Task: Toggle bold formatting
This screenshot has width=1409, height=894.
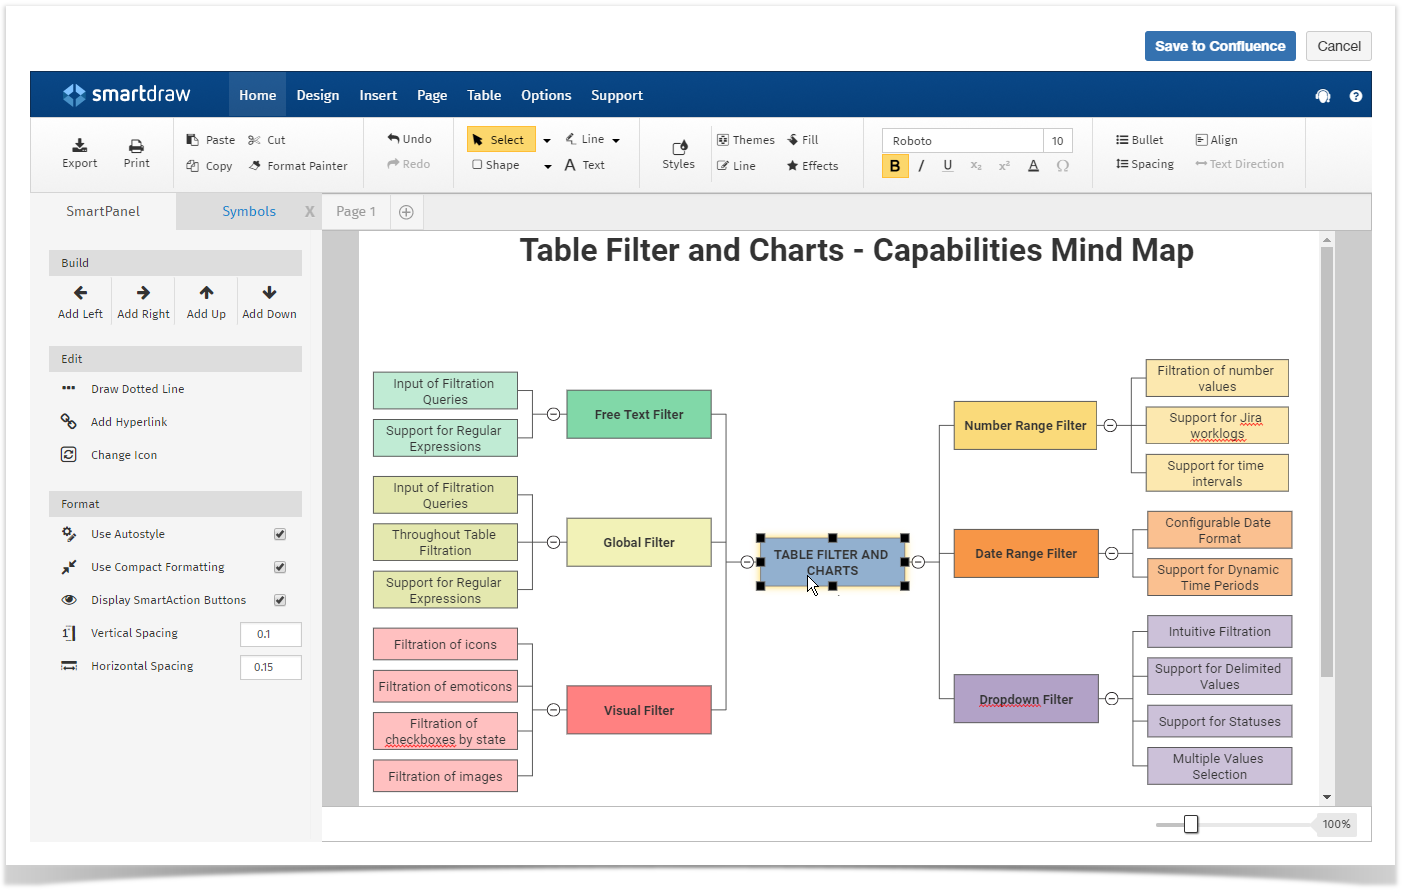Action: [895, 166]
